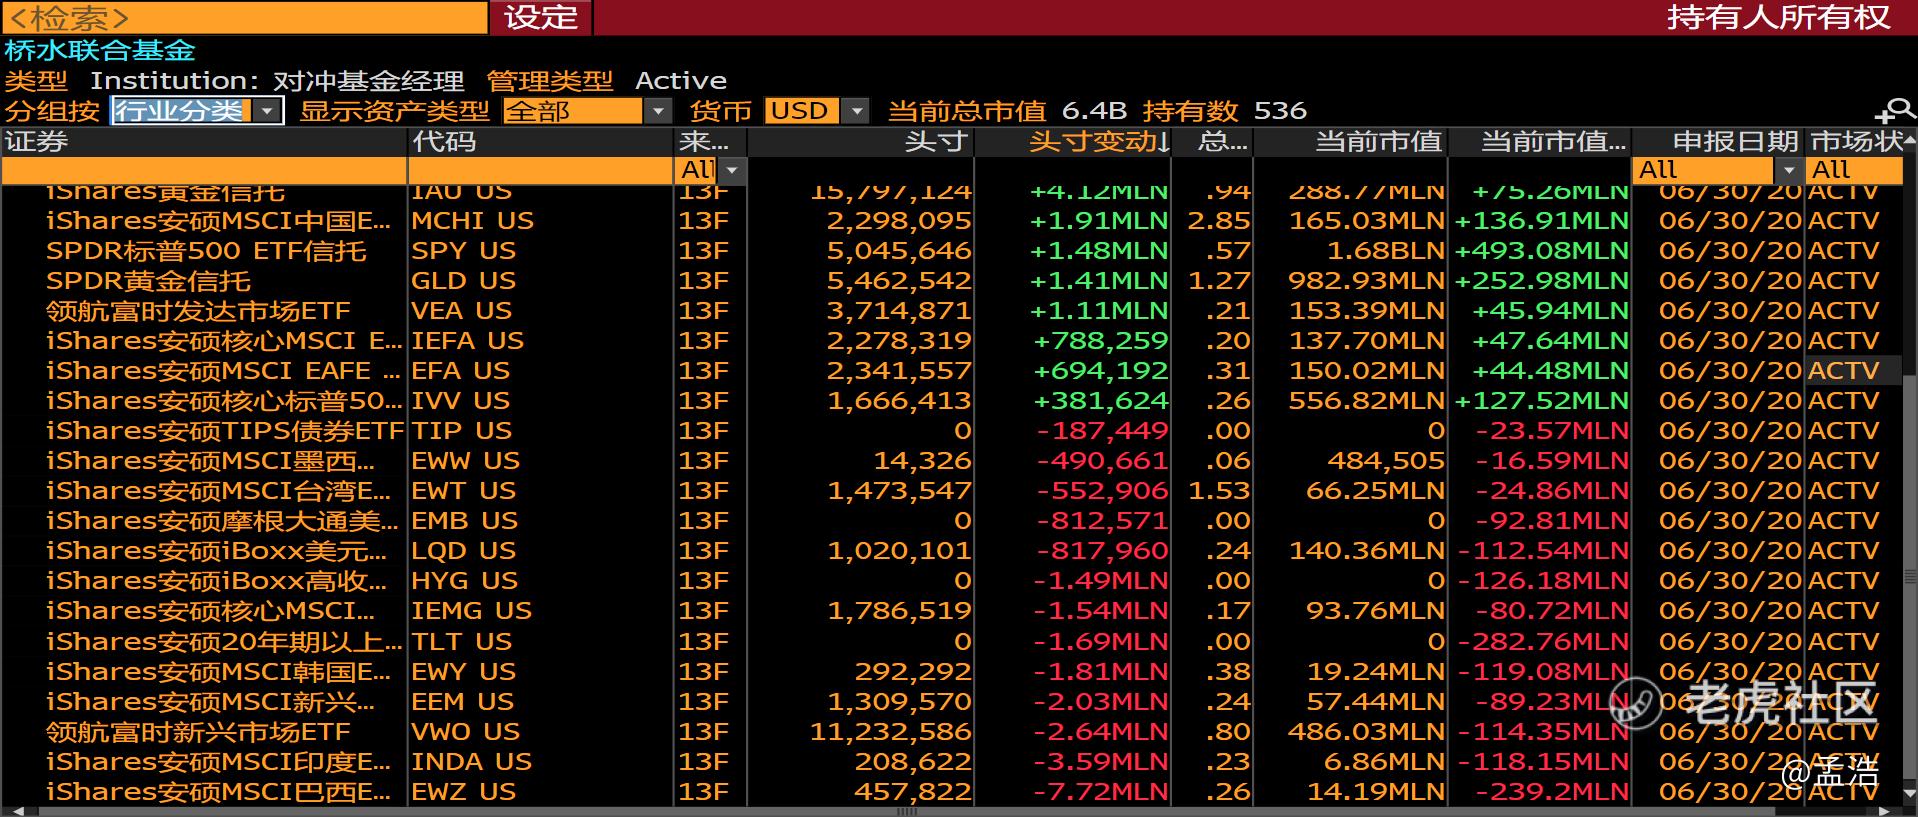This screenshot has height=817, width=1918.
Task: Click ticker TLT US
Action: pyautogui.click(x=462, y=642)
